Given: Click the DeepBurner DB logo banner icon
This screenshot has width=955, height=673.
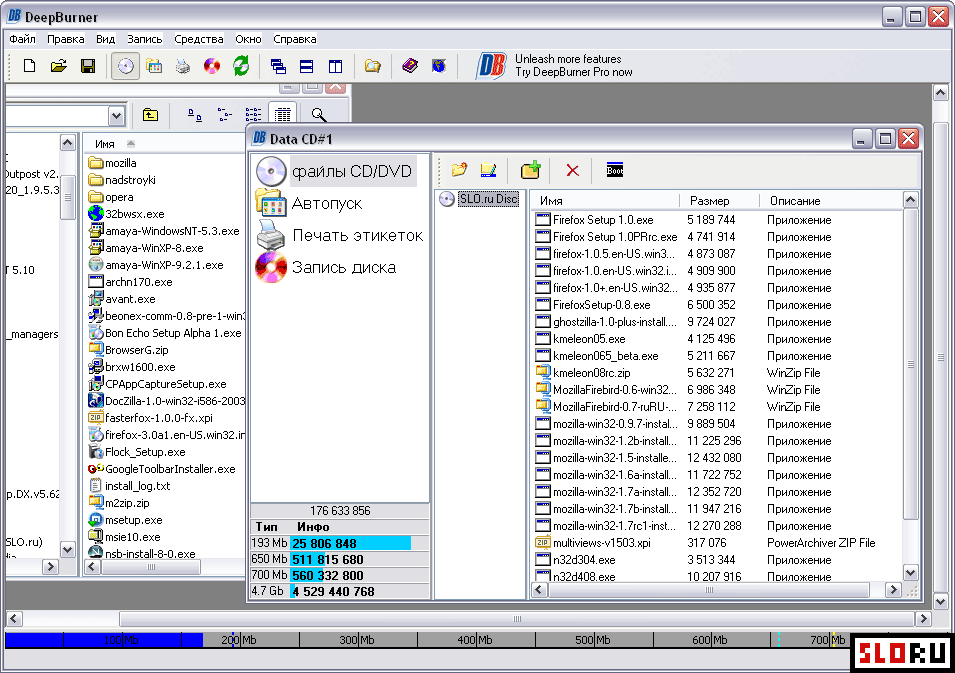Looking at the screenshot, I should [x=491, y=66].
